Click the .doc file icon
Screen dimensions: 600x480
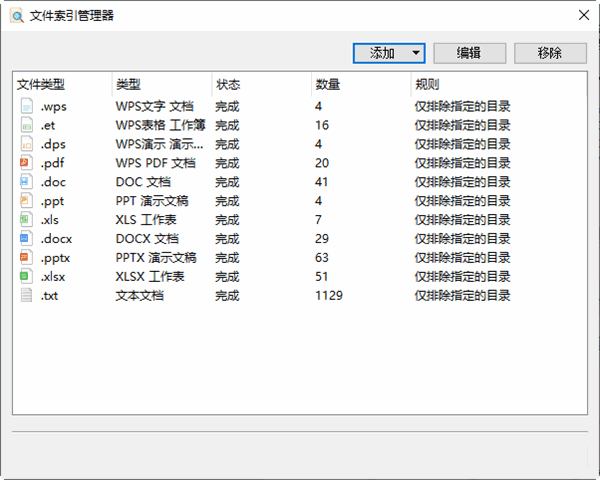pos(26,182)
